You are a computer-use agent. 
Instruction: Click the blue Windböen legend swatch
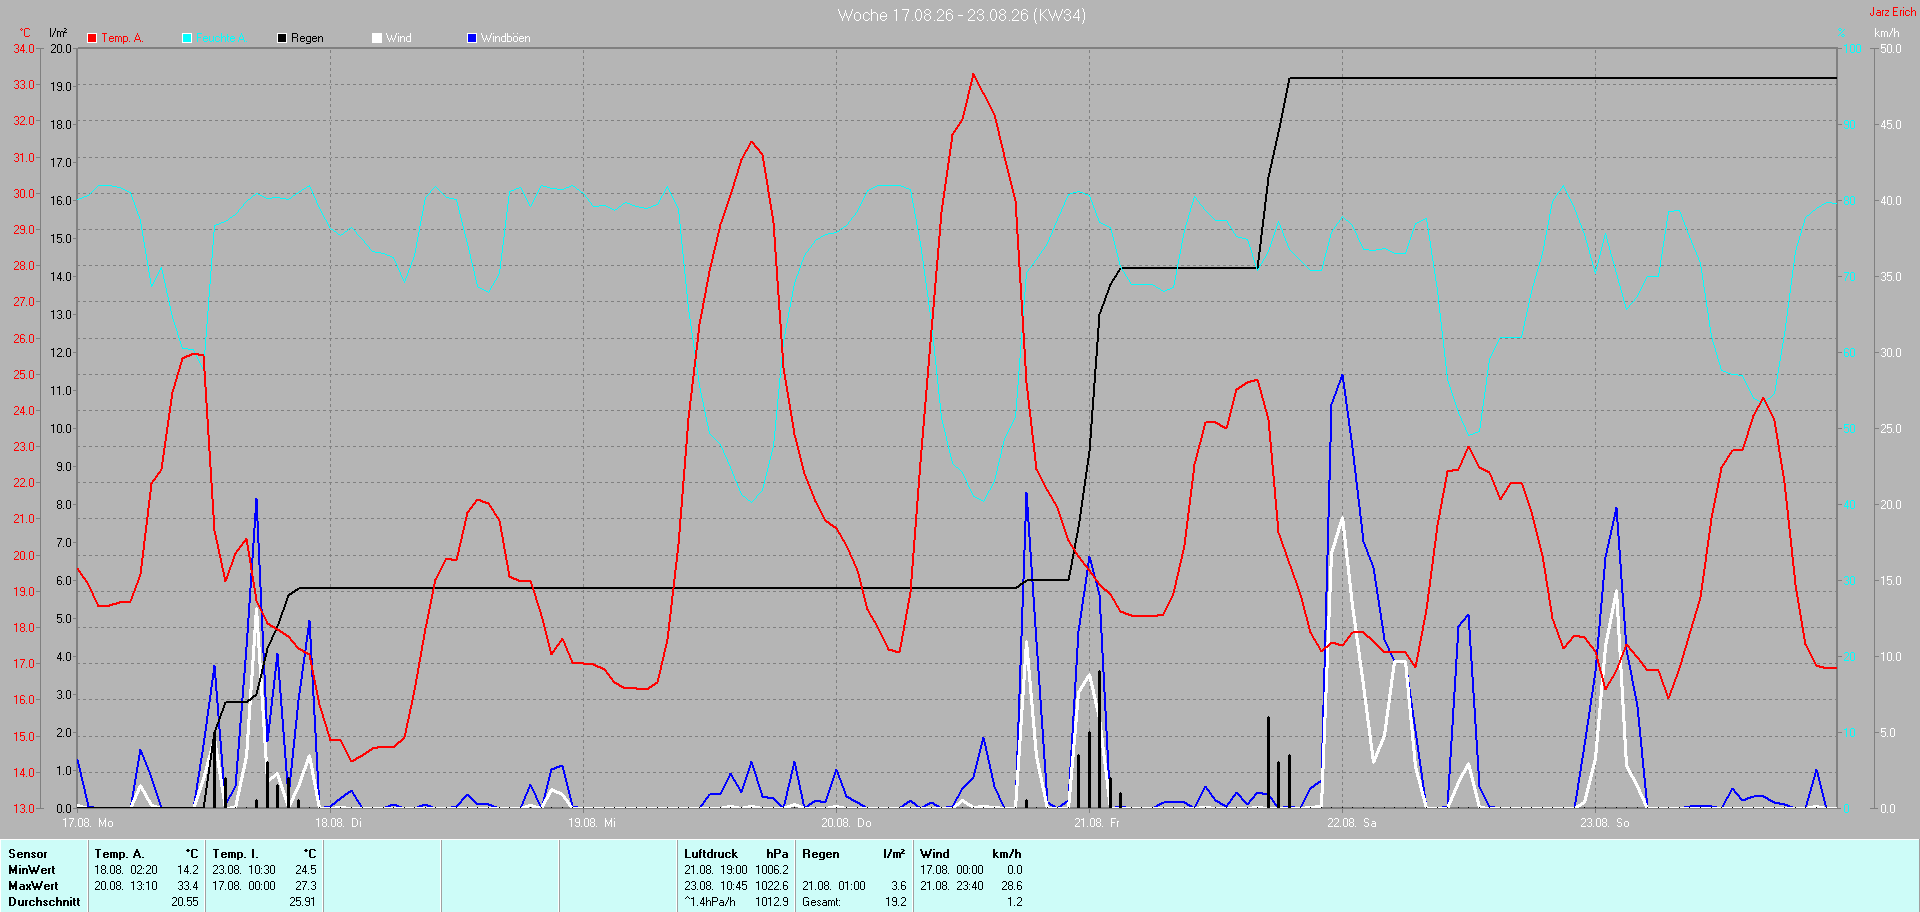pos(472,38)
